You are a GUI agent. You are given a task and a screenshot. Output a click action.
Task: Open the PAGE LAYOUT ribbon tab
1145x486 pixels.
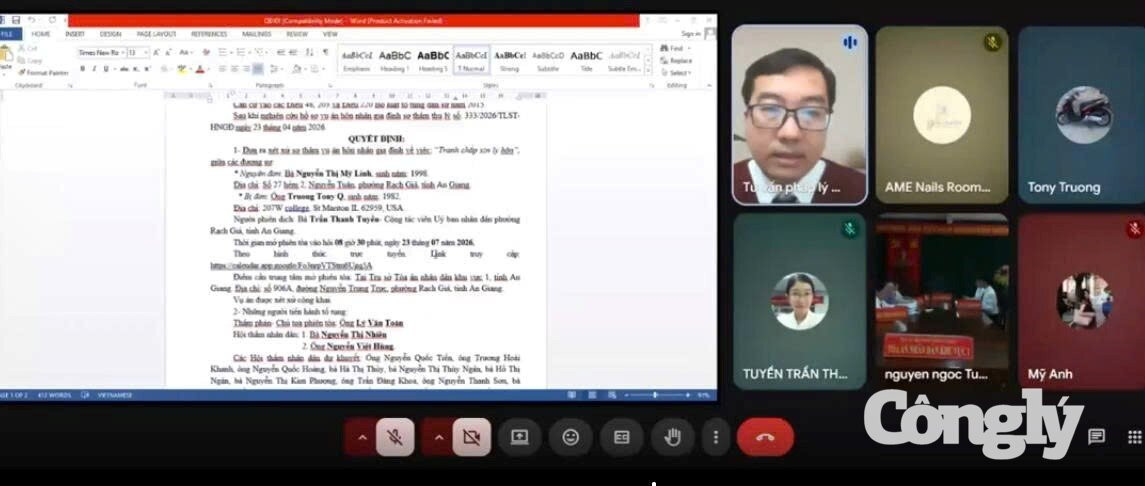click(x=156, y=34)
